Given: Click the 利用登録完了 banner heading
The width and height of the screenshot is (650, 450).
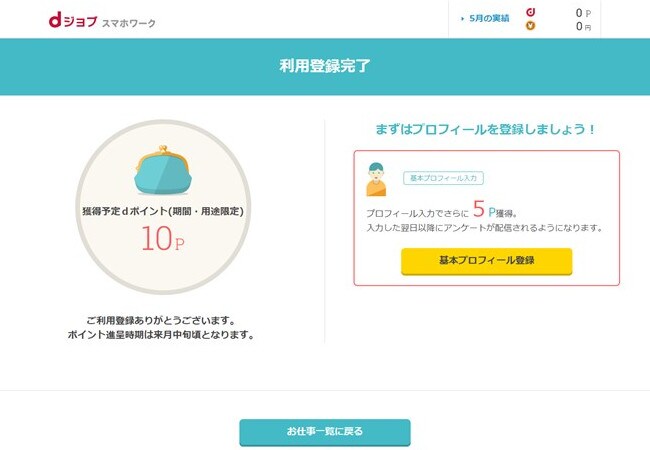Looking at the screenshot, I should 325,66.
